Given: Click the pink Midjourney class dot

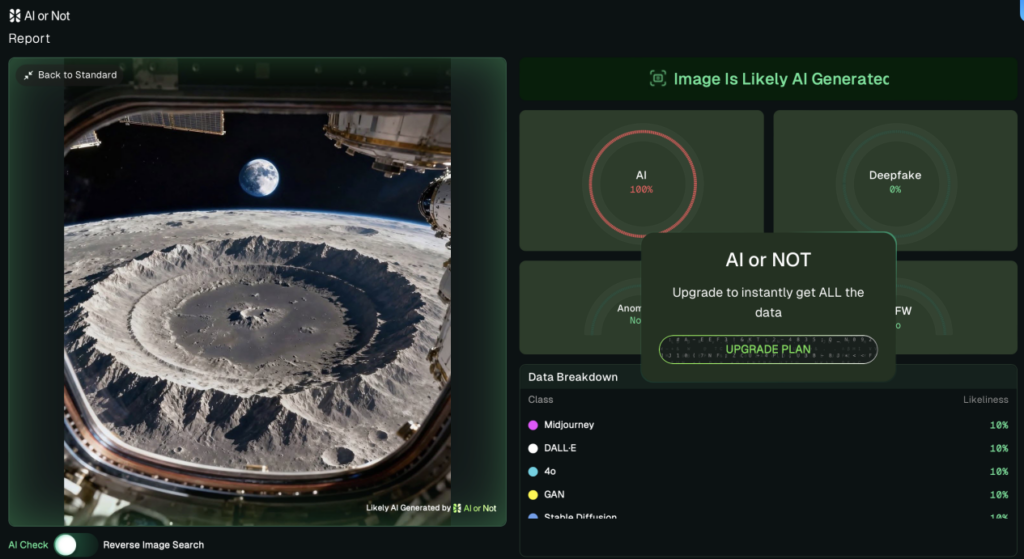Looking at the screenshot, I should tap(533, 425).
